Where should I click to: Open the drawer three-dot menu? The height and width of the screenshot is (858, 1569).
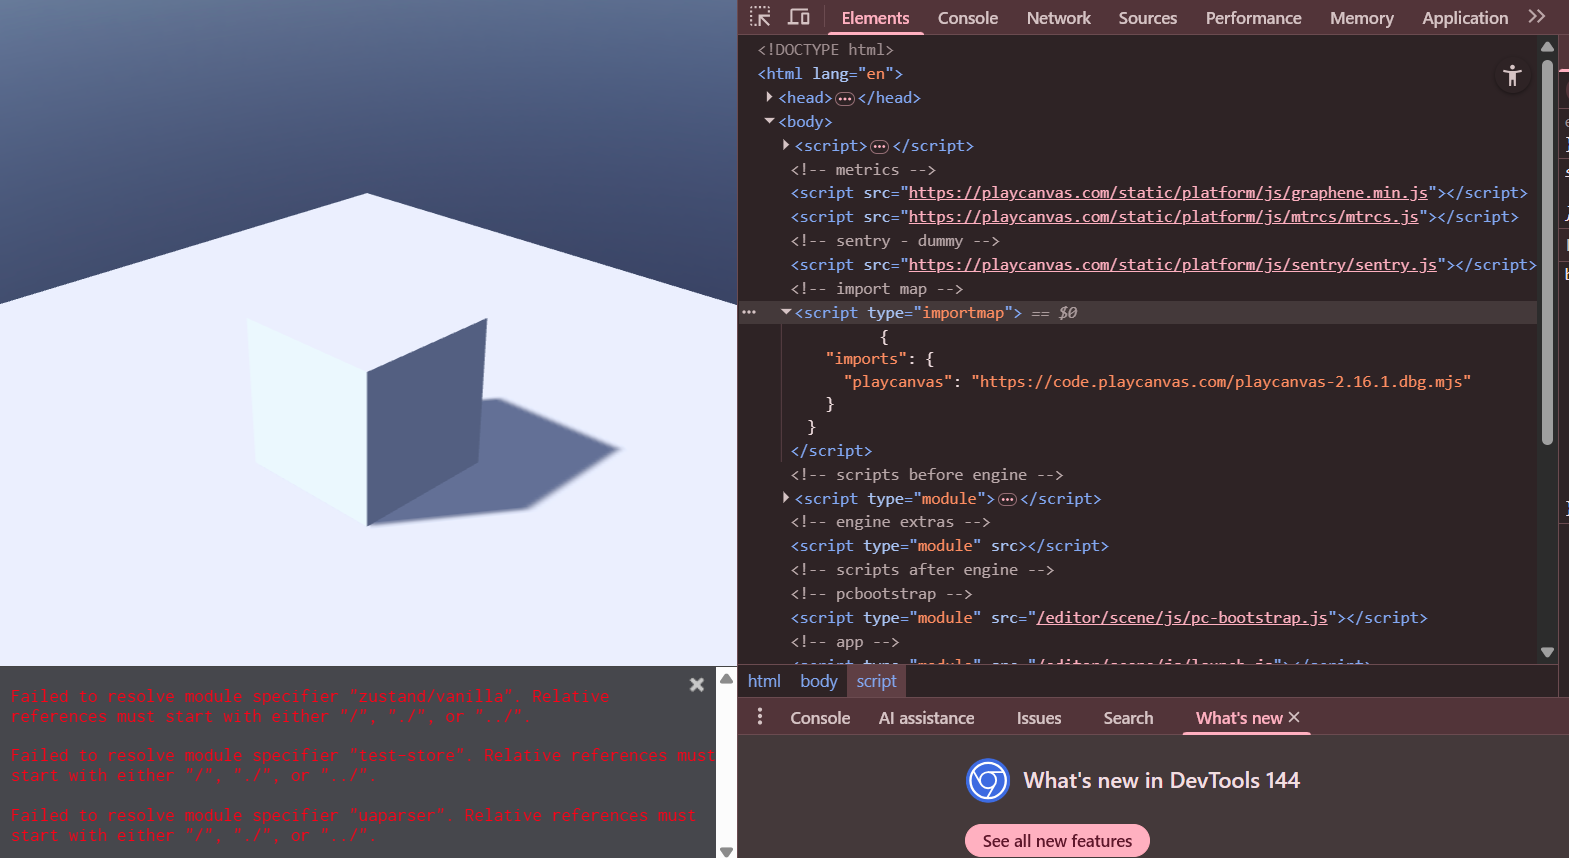[x=760, y=717]
